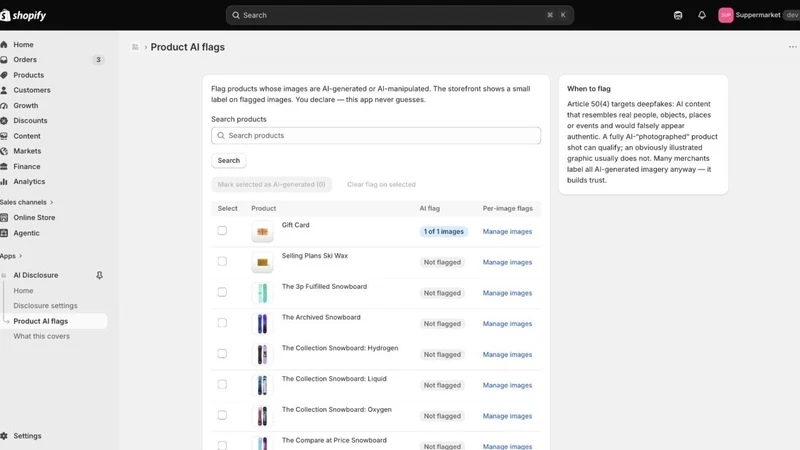
Task: Click the magnifier icon in top search
Action: [236, 15]
